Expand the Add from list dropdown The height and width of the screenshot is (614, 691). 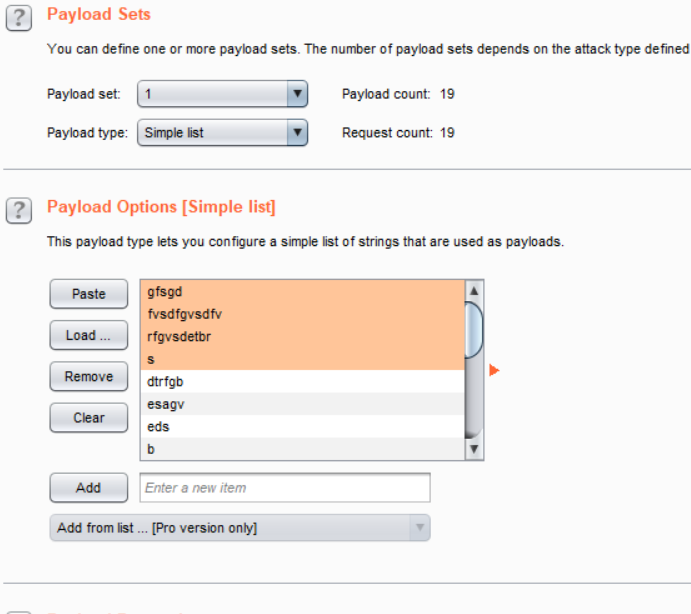point(240,528)
